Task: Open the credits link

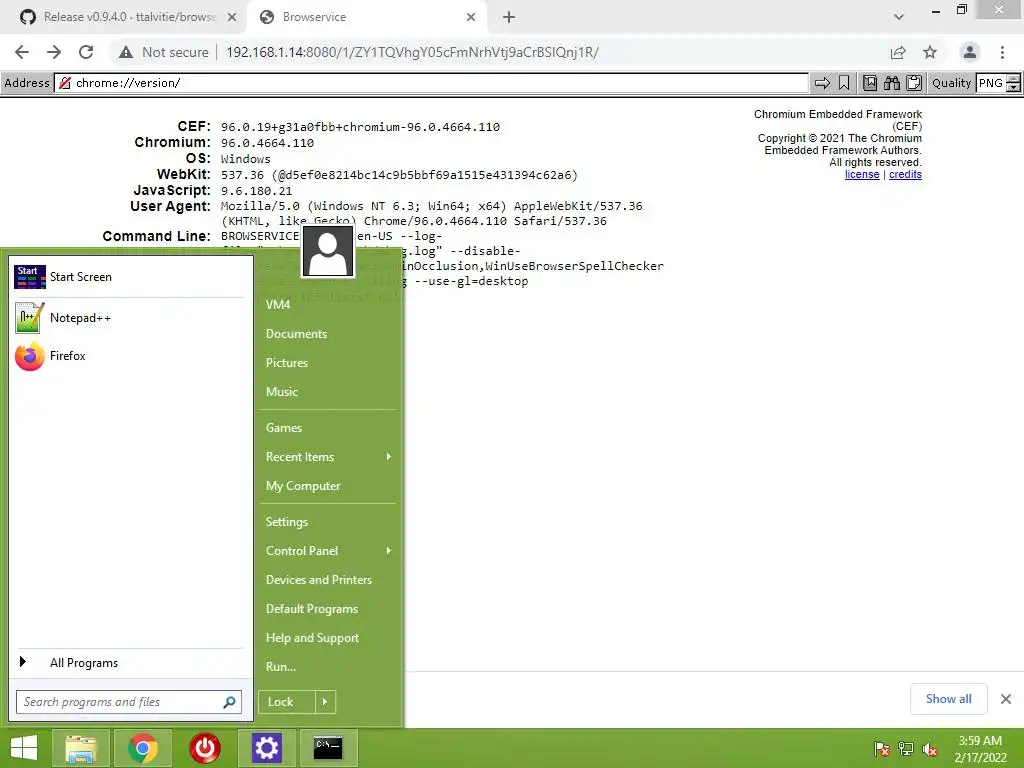Action: [905, 174]
